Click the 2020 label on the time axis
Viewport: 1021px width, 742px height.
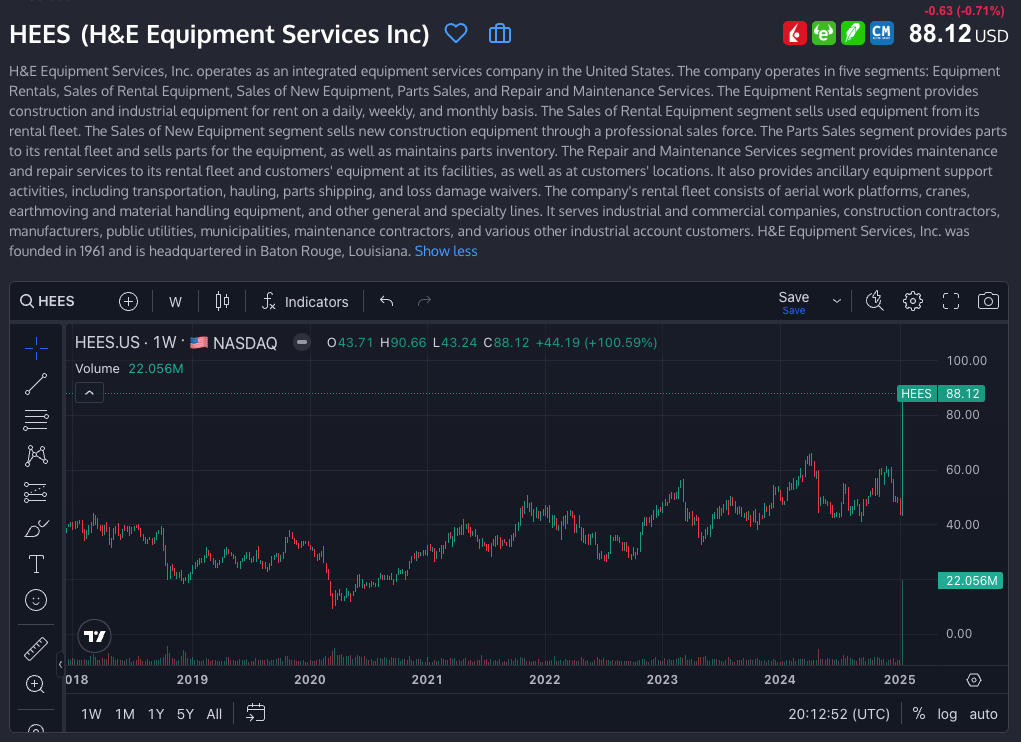tap(309, 680)
